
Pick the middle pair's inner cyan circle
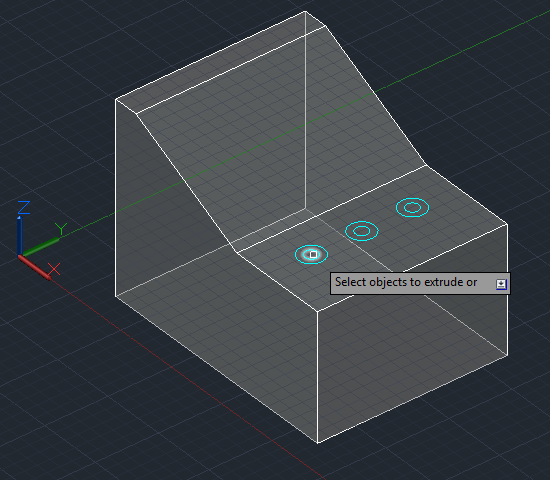coord(362,231)
